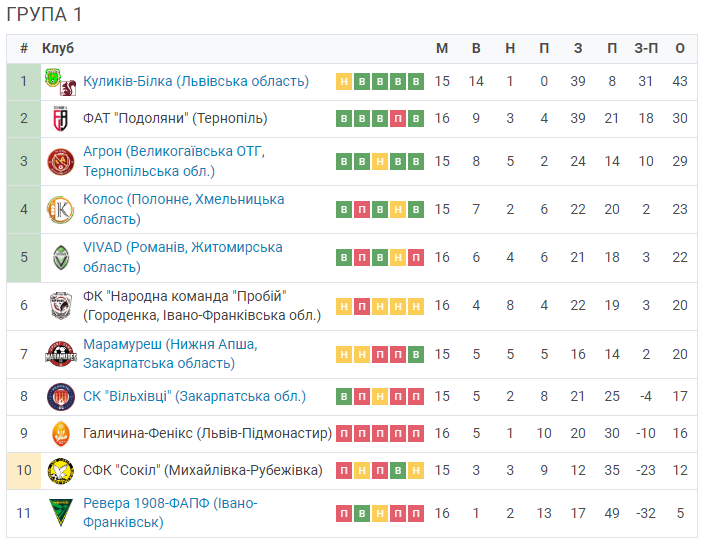Click the green В badge in СФК "Сокіл" row
This screenshot has height=548, width=707.
pos(398,471)
